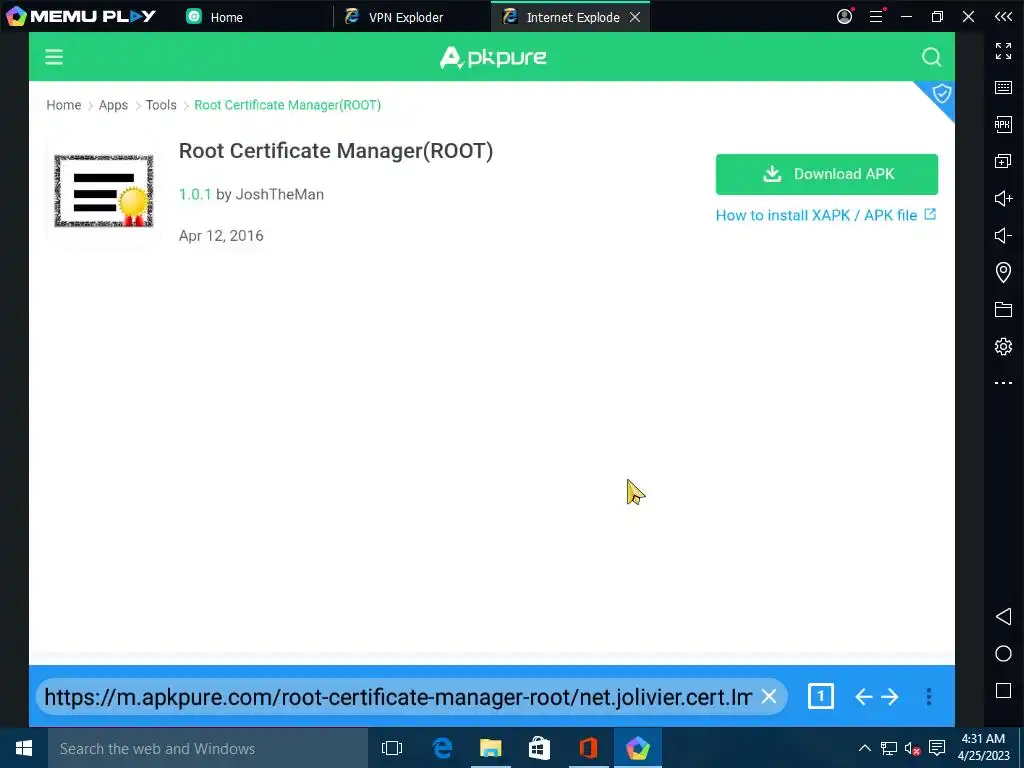Screen dimensions: 1024x768
Task: Open Microsoft Office from the taskbar
Action: (588, 748)
